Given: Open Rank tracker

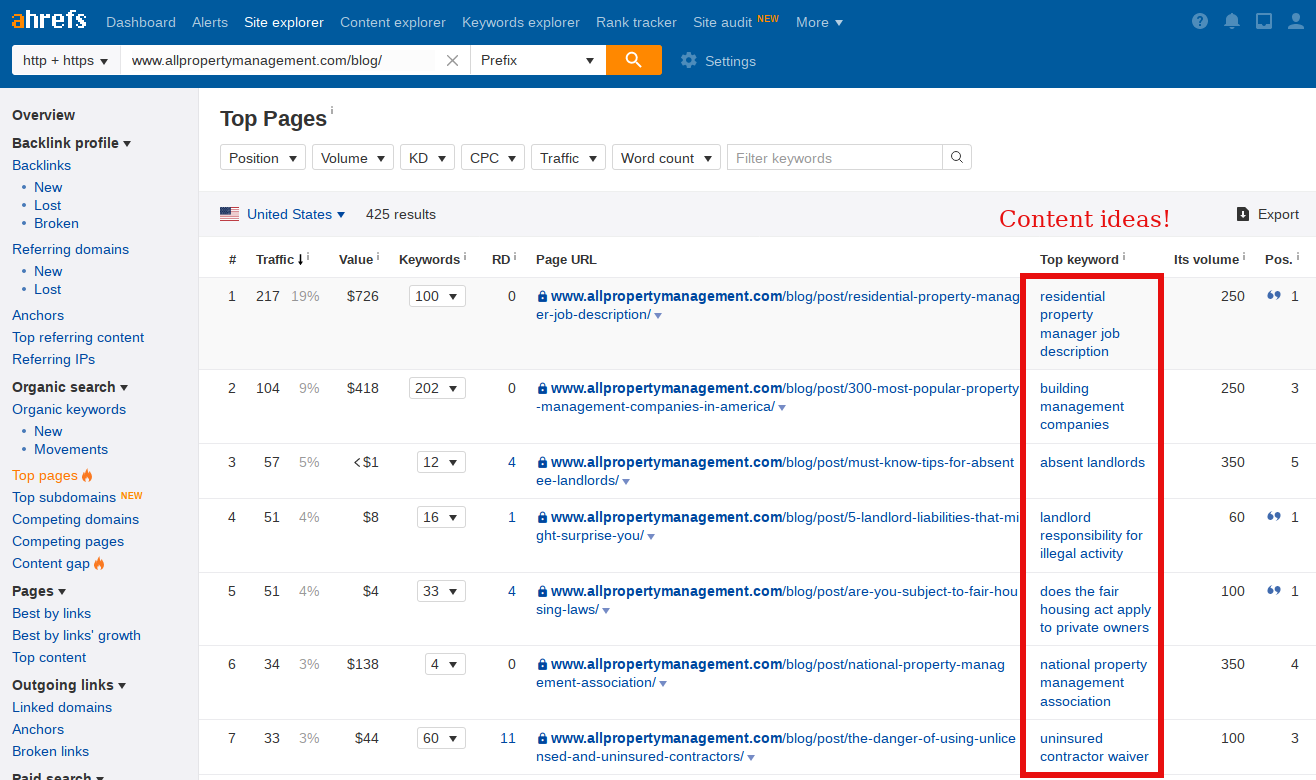Looking at the screenshot, I should pyautogui.click(x=636, y=22).
